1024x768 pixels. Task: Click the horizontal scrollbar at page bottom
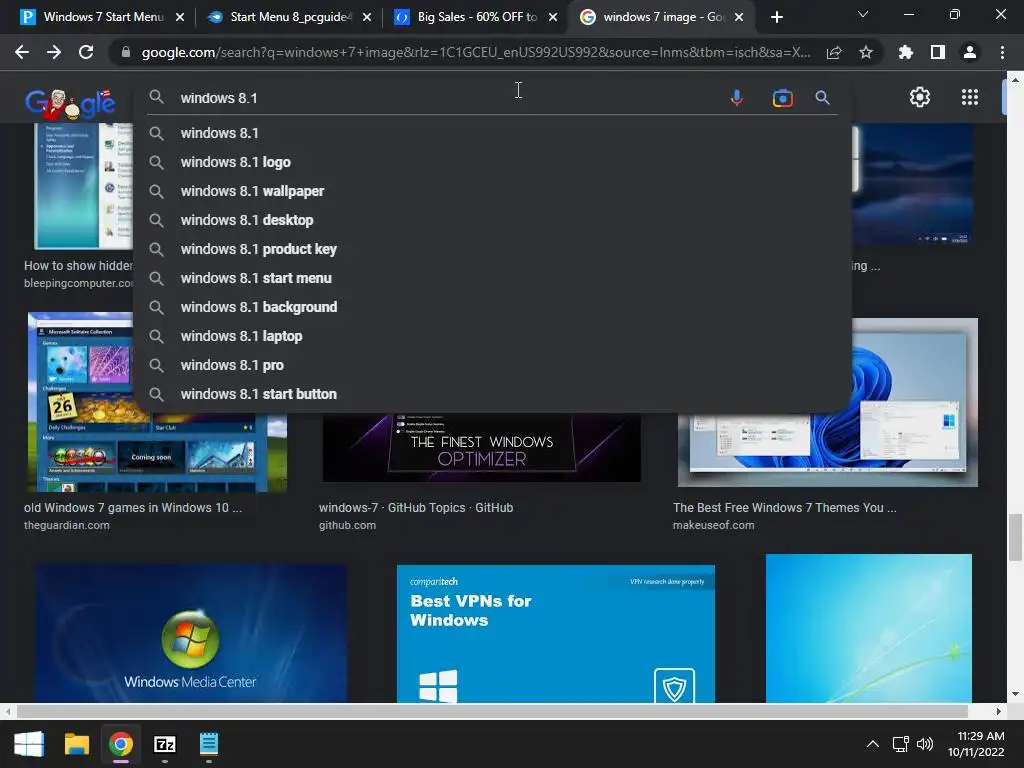tap(492, 711)
